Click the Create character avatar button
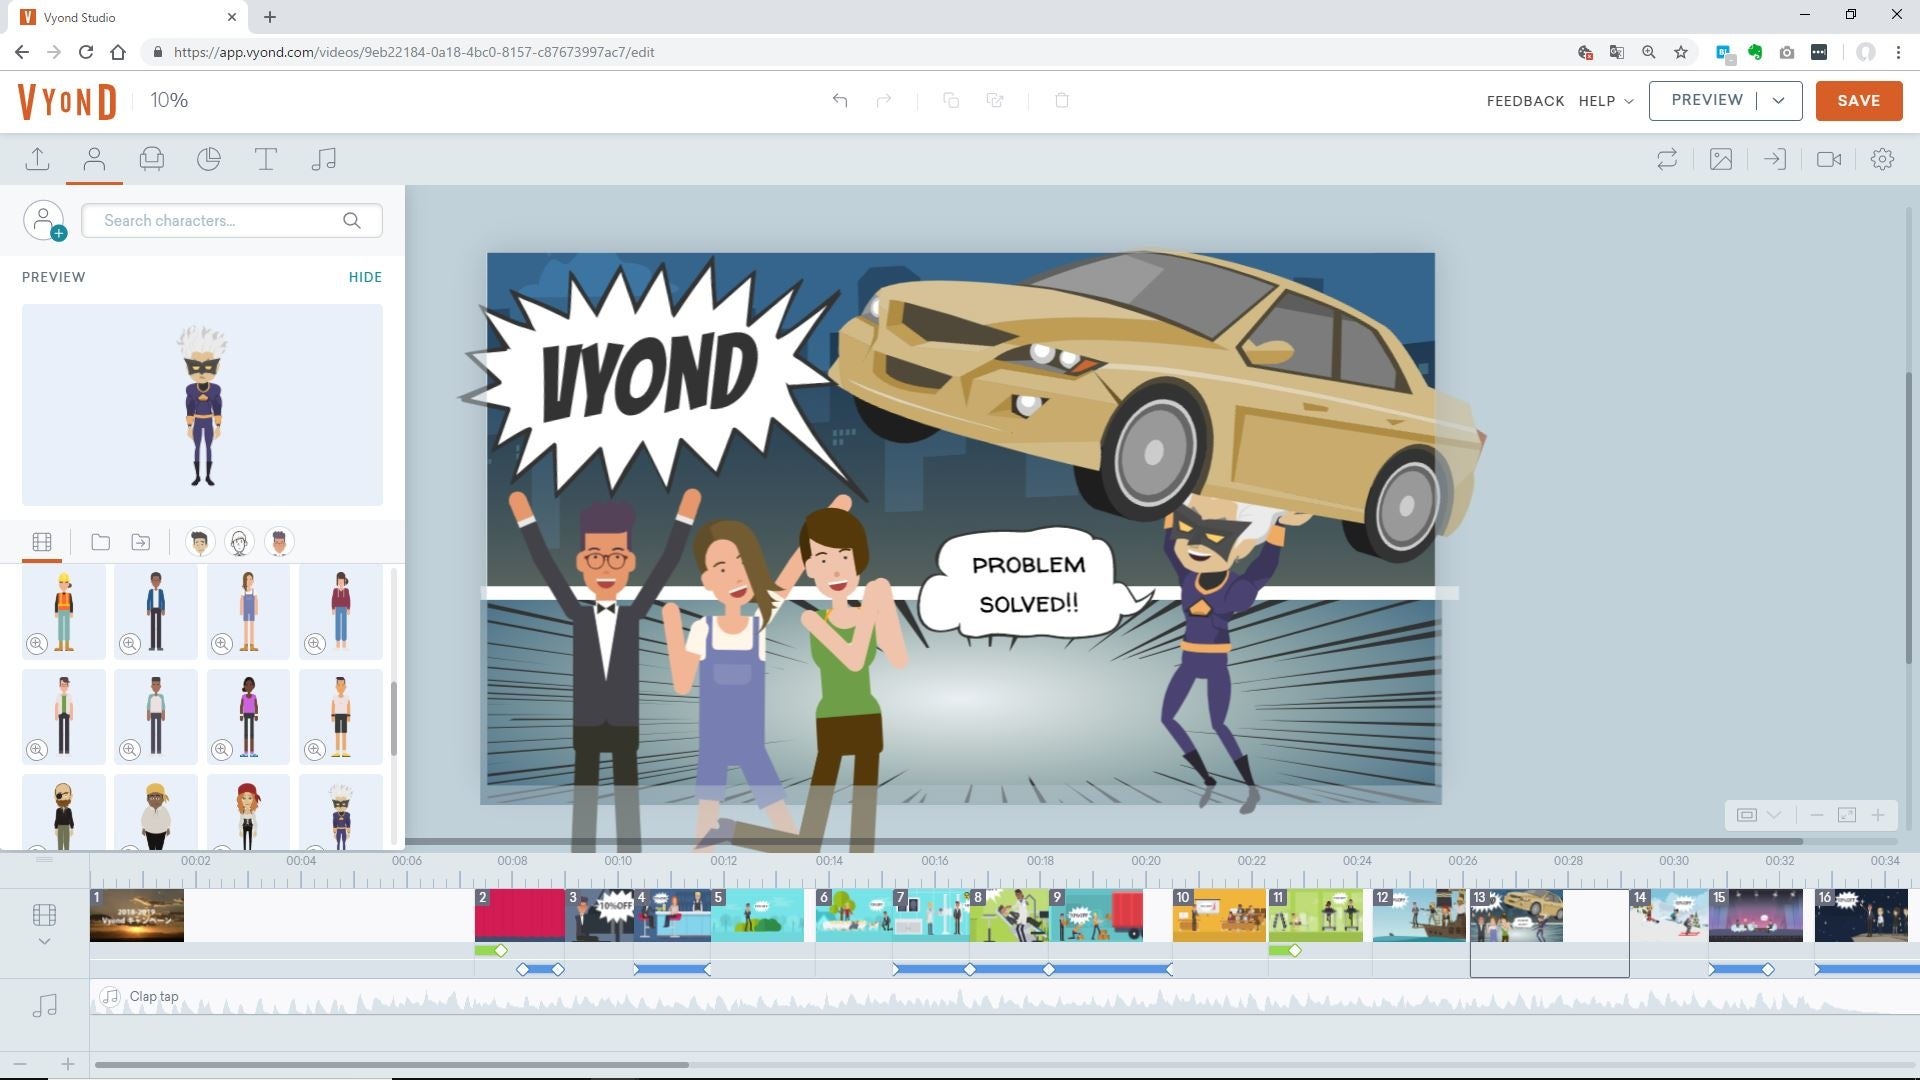Image resolution: width=1920 pixels, height=1080 pixels. click(44, 221)
